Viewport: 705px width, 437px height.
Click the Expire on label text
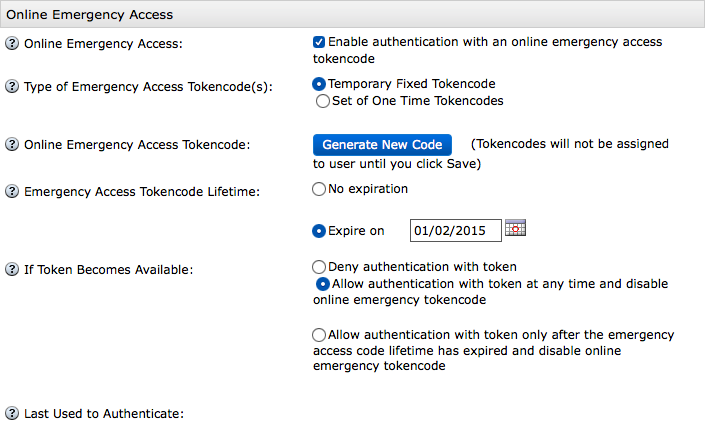(356, 231)
